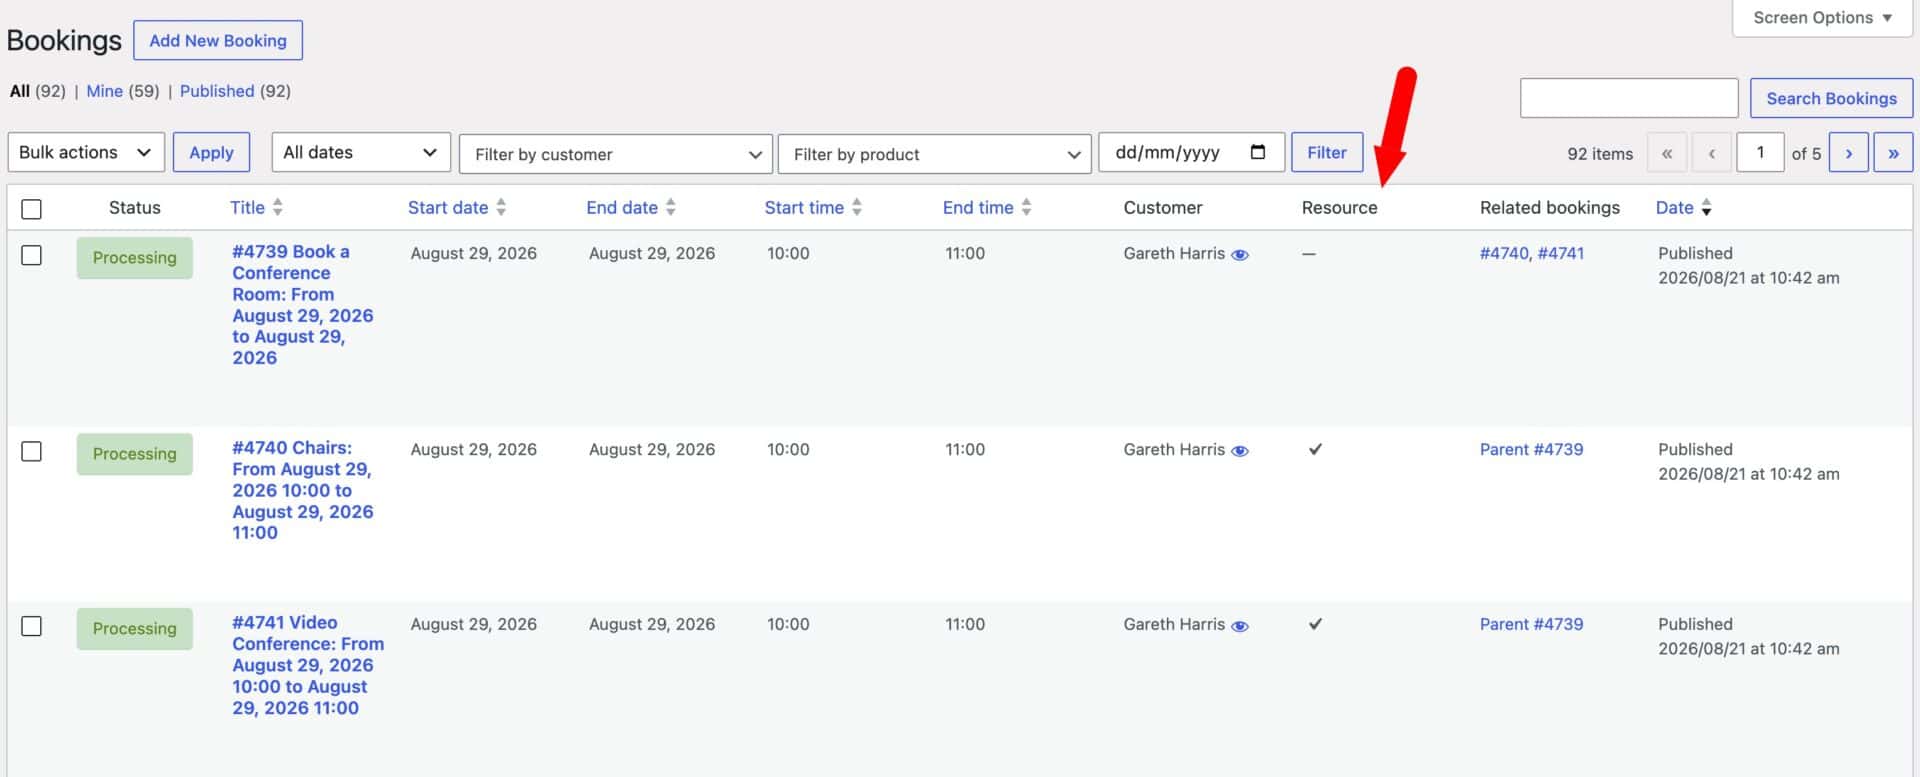Click the current page number field
1920x777 pixels.
pyautogui.click(x=1760, y=153)
